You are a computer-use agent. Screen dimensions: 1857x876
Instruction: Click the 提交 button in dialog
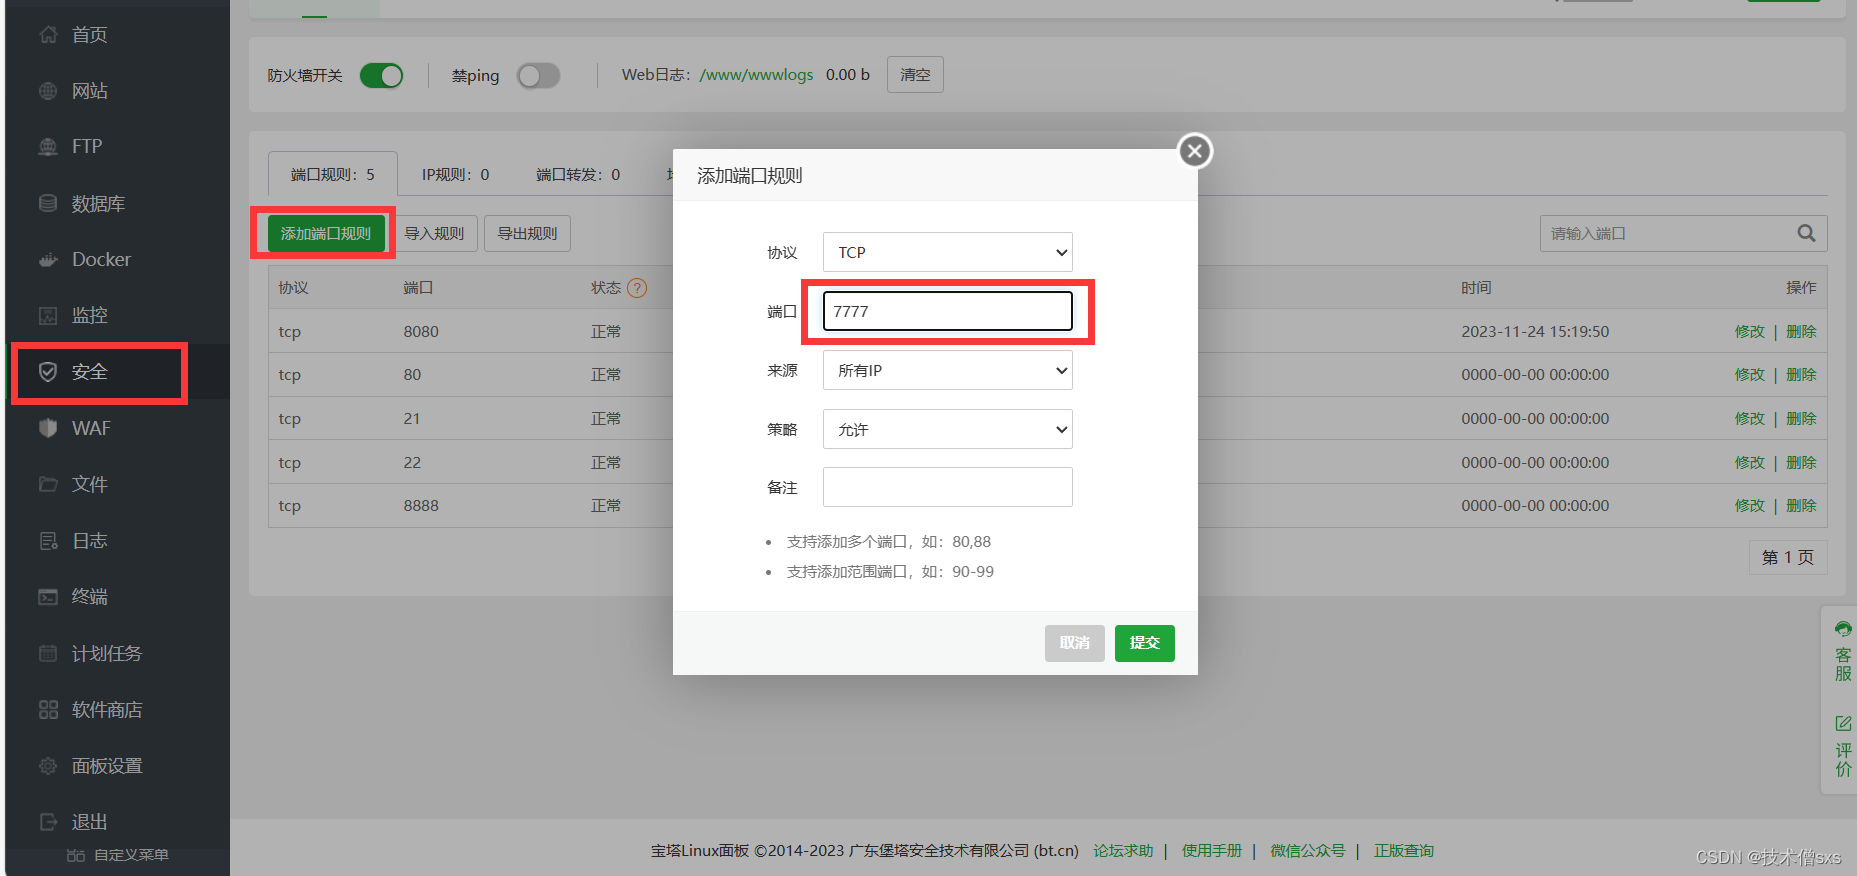click(1145, 643)
